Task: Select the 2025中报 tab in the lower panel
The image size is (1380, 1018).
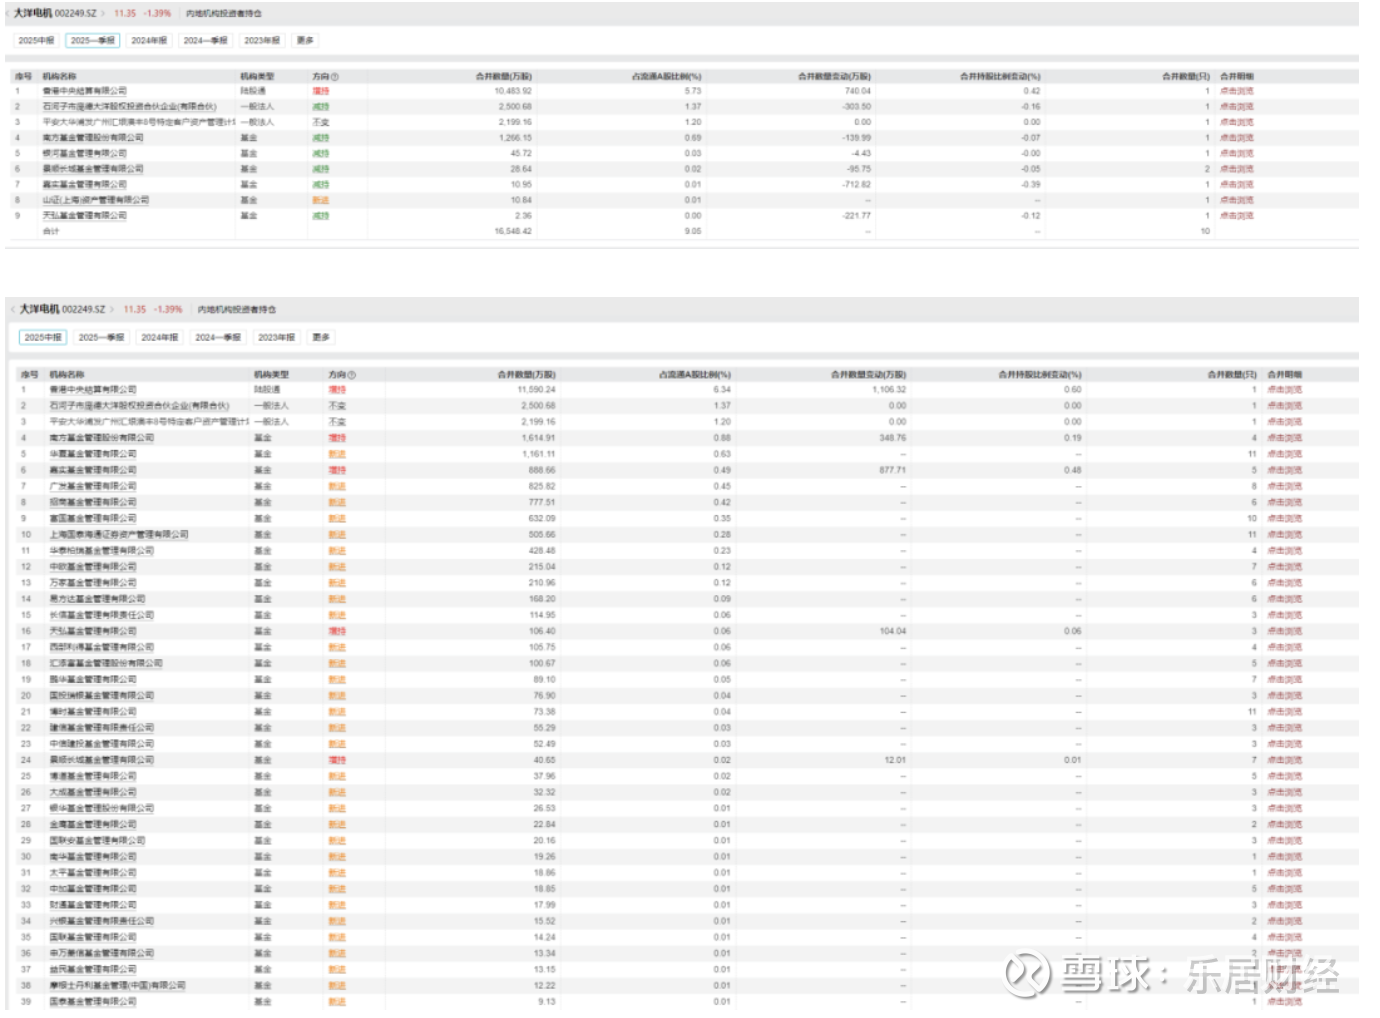Action: tap(43, 338)
